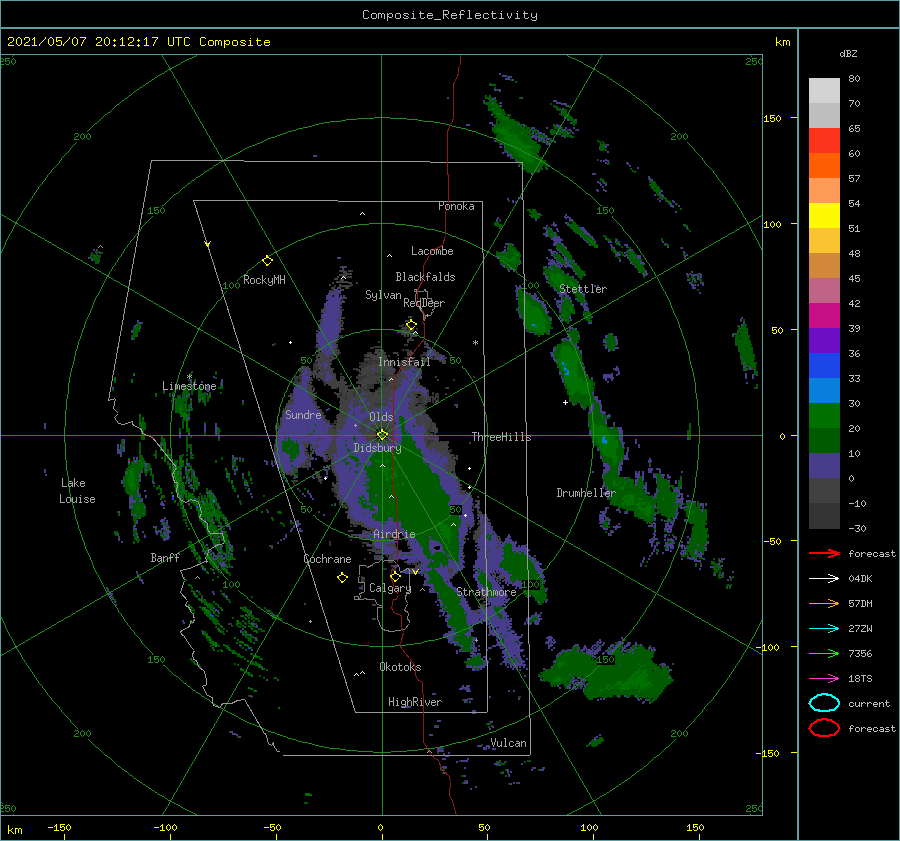Click the ThreeHills town label
The image size is (900, 841).
coord(501,437)
